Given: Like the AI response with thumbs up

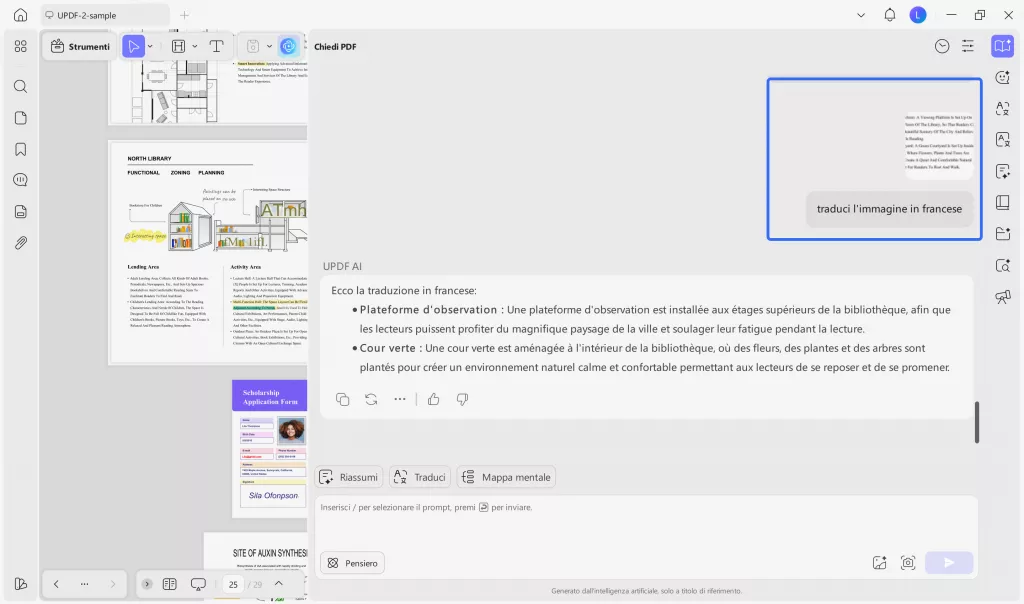Looking at the screenshot, I should (434, 399).
